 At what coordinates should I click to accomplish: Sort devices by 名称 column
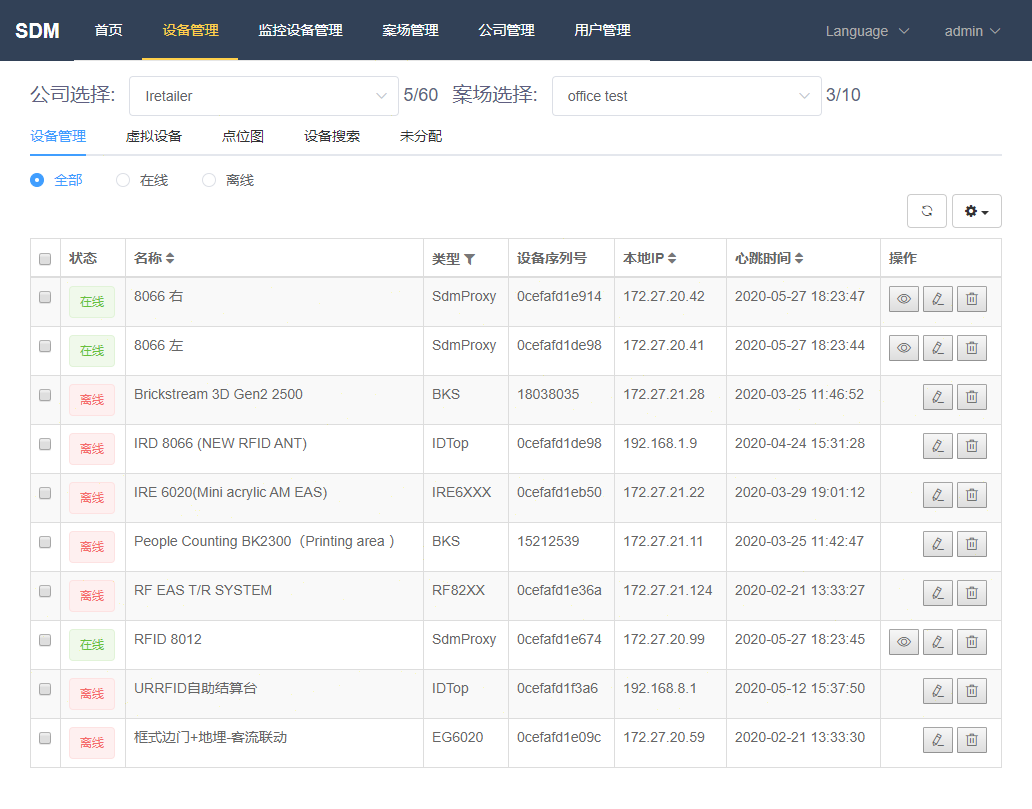tap(170, 259)
